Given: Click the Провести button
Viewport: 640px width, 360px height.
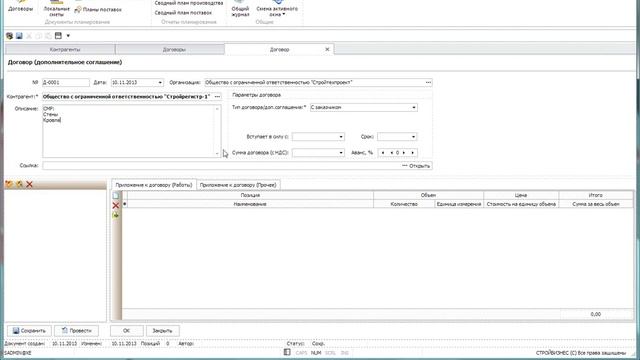Looking at the screenshot, I should (x=76, y=331).
